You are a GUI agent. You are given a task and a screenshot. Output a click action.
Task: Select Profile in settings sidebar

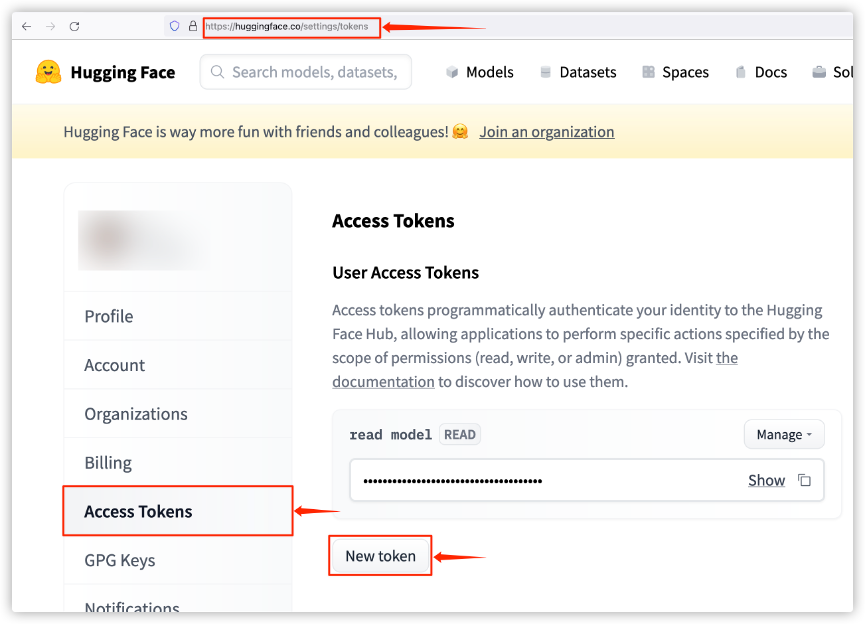point(109,316)
